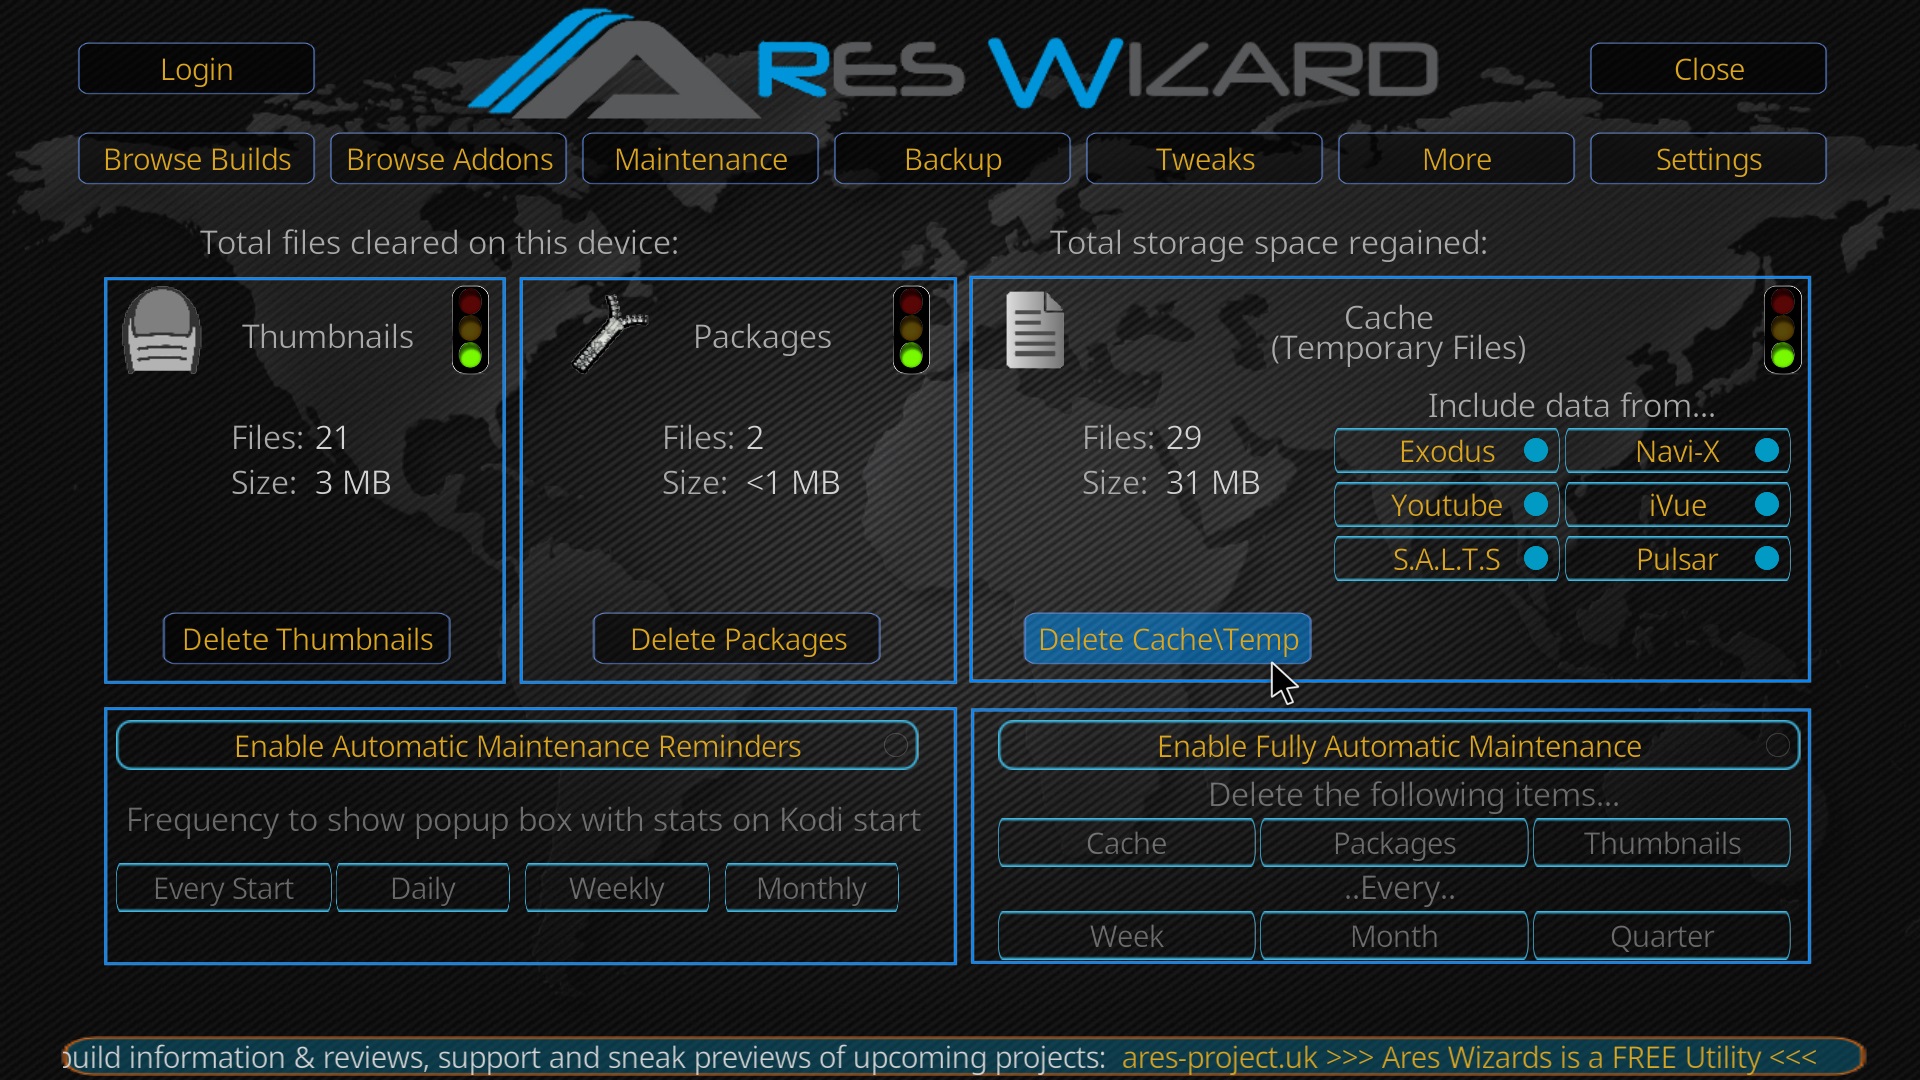Select the Weekly reminder frequency
This screenshot has height=1080, width=1920.
click(617, 888)
